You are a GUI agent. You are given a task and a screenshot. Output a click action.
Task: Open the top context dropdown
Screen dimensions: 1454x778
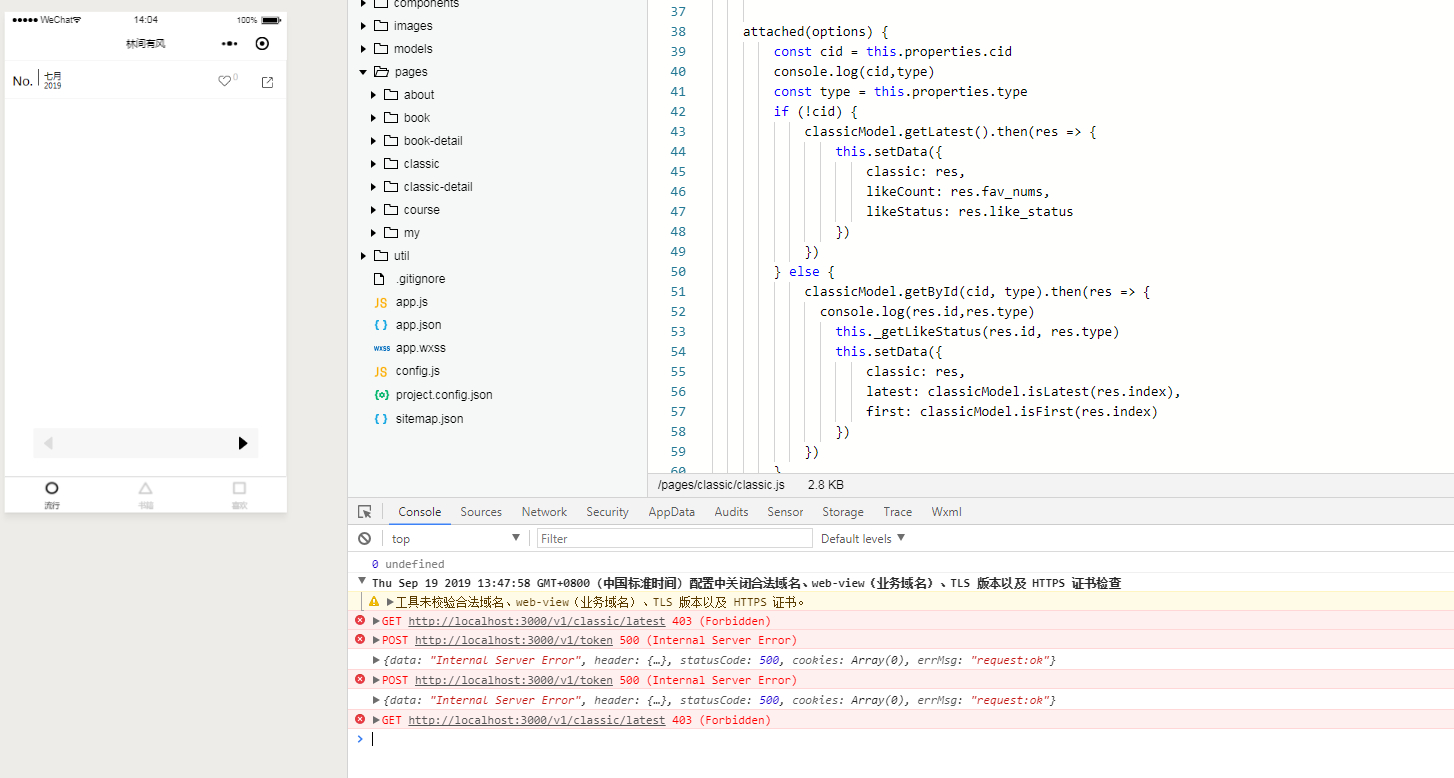coord(456,538)
